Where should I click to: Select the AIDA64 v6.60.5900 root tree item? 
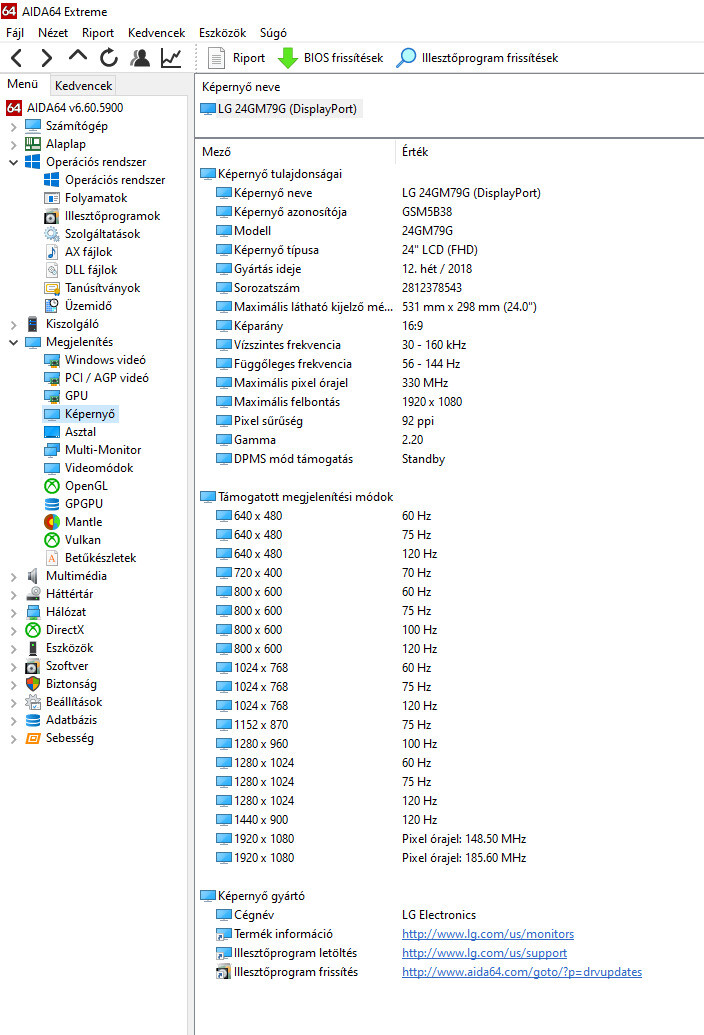click(65, 108)
